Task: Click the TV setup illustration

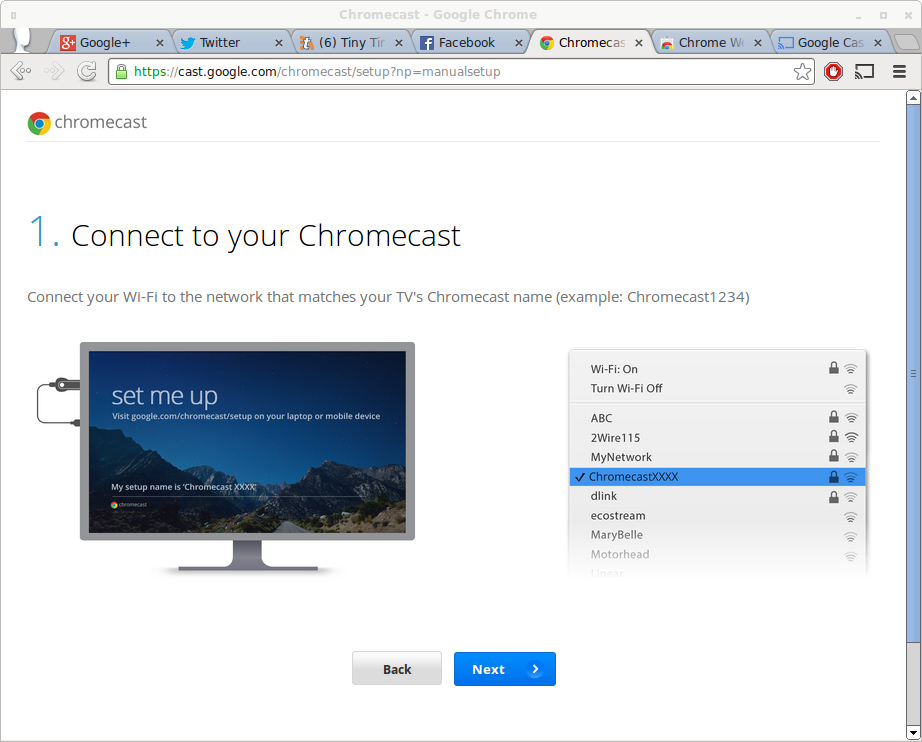Action: click(226, 457)
